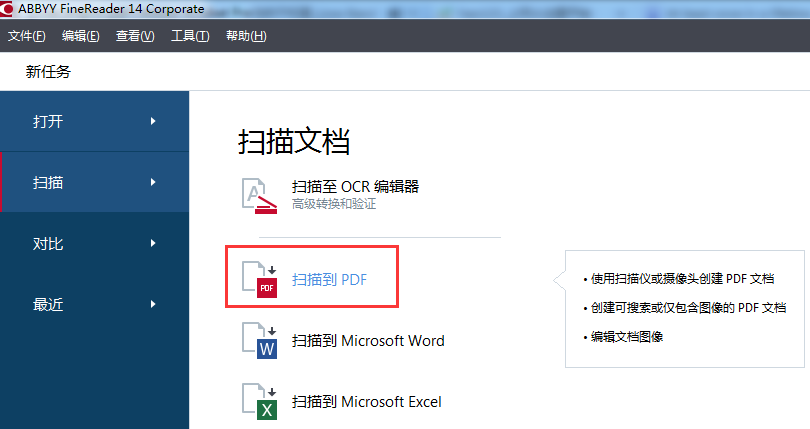Open the 工具(T) menu
Image resolution: width=810 pixels, height=429 pixels.
tap(190, 36)
